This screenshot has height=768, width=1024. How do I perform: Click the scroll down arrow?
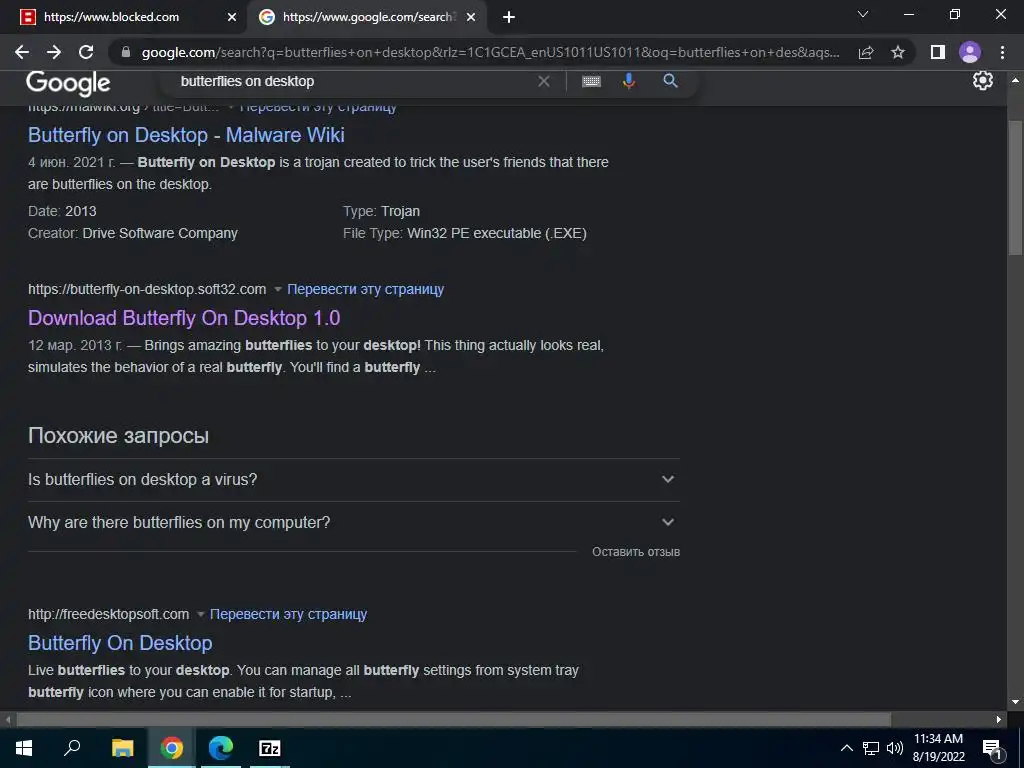[x=1015, y=702]
